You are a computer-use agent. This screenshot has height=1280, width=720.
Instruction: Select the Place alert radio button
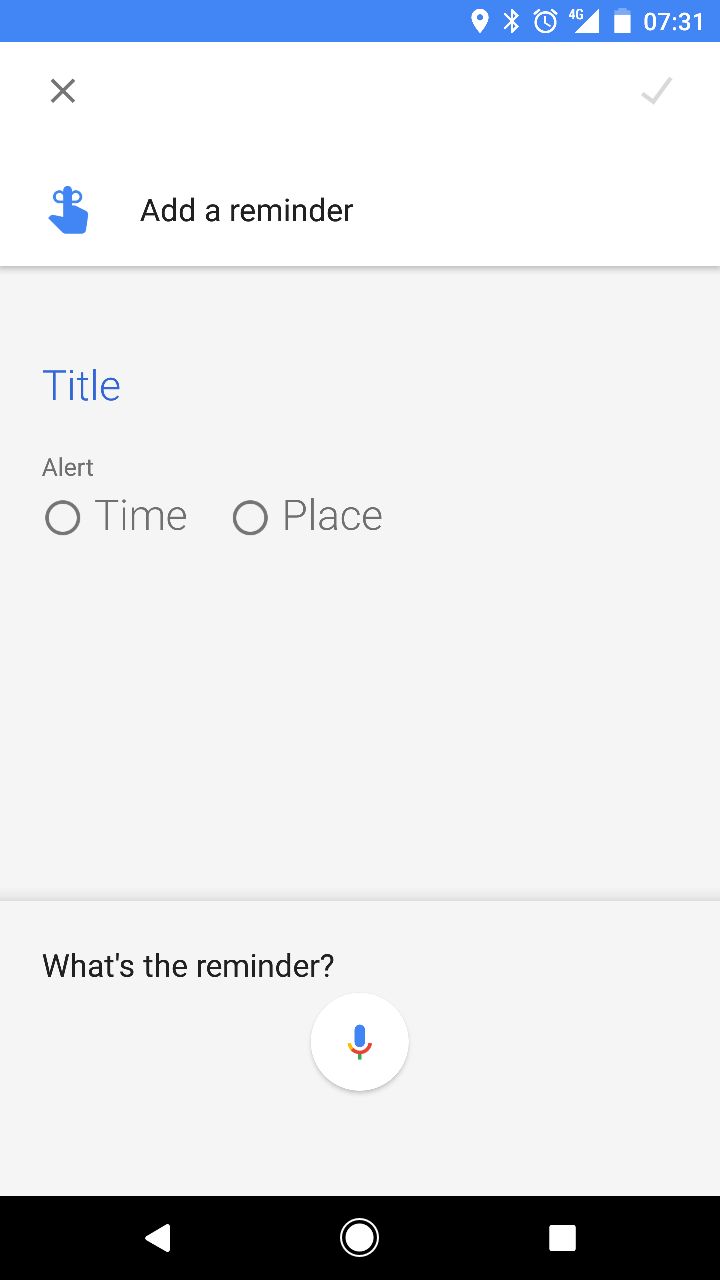coord(250,518)
